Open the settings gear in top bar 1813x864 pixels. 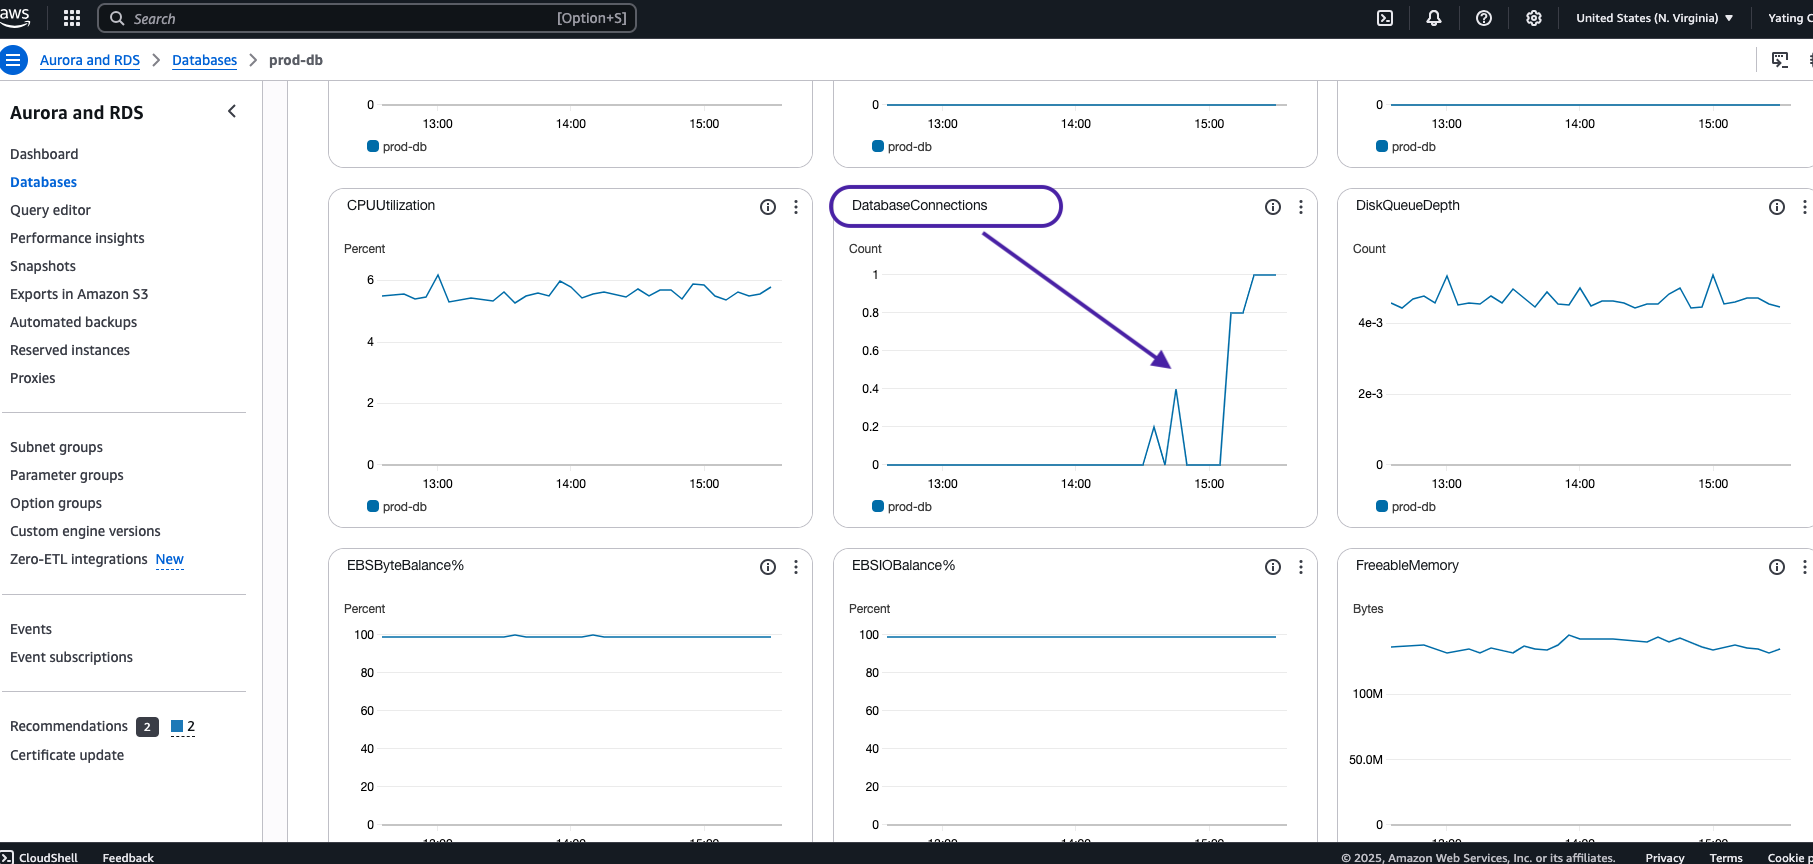point(1534,18)
